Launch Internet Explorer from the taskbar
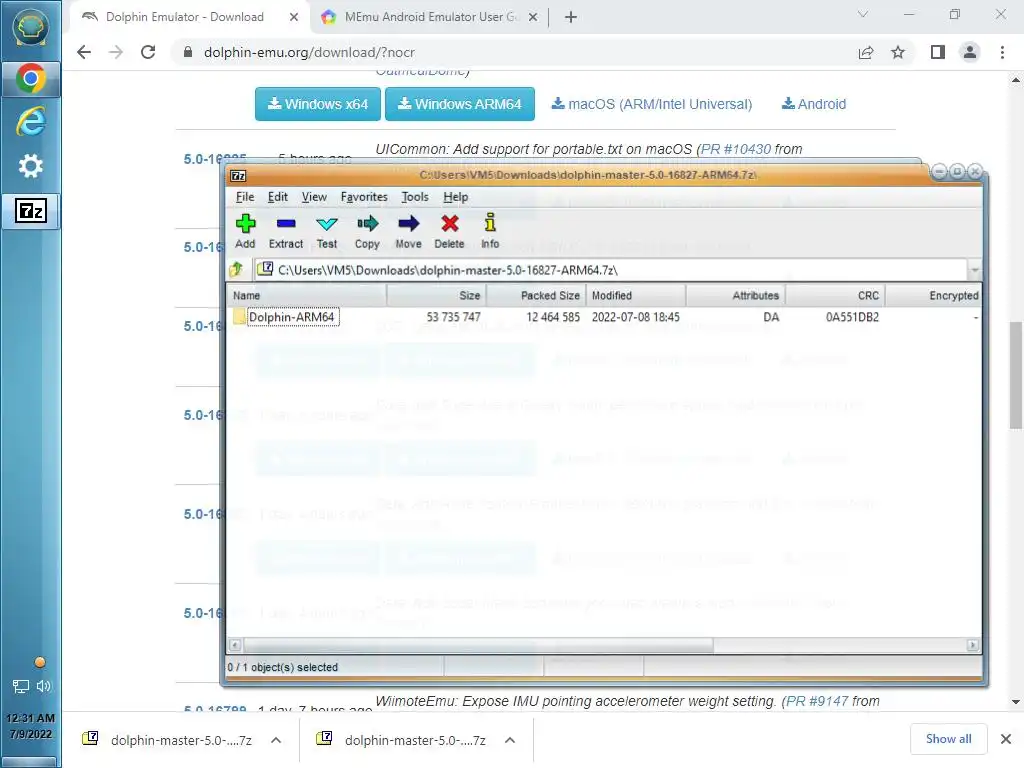 31,121
